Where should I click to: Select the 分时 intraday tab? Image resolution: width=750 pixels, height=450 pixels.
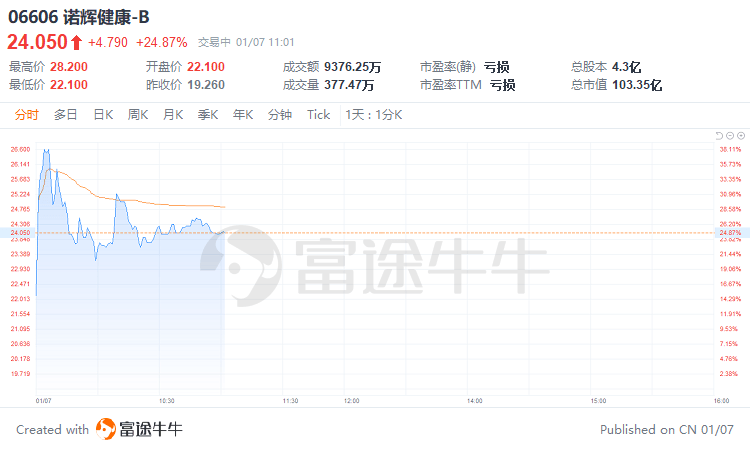click(26, 115)
